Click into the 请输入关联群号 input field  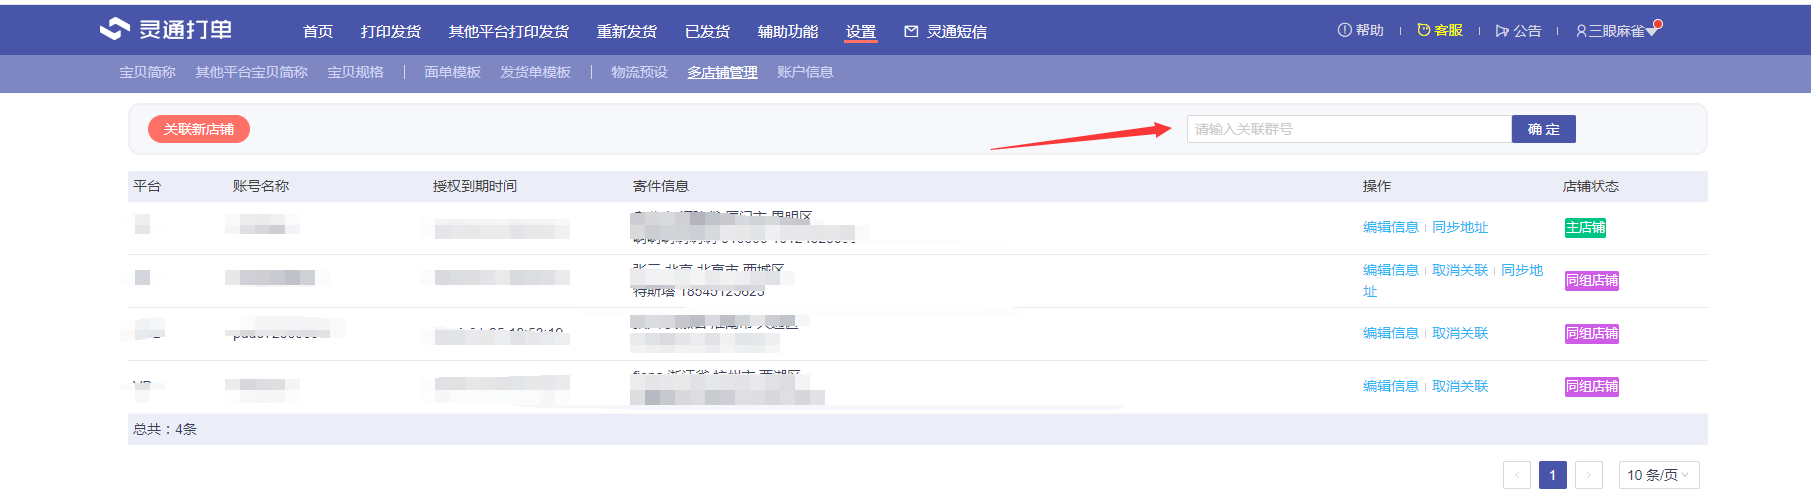[x=1348, y=129]
